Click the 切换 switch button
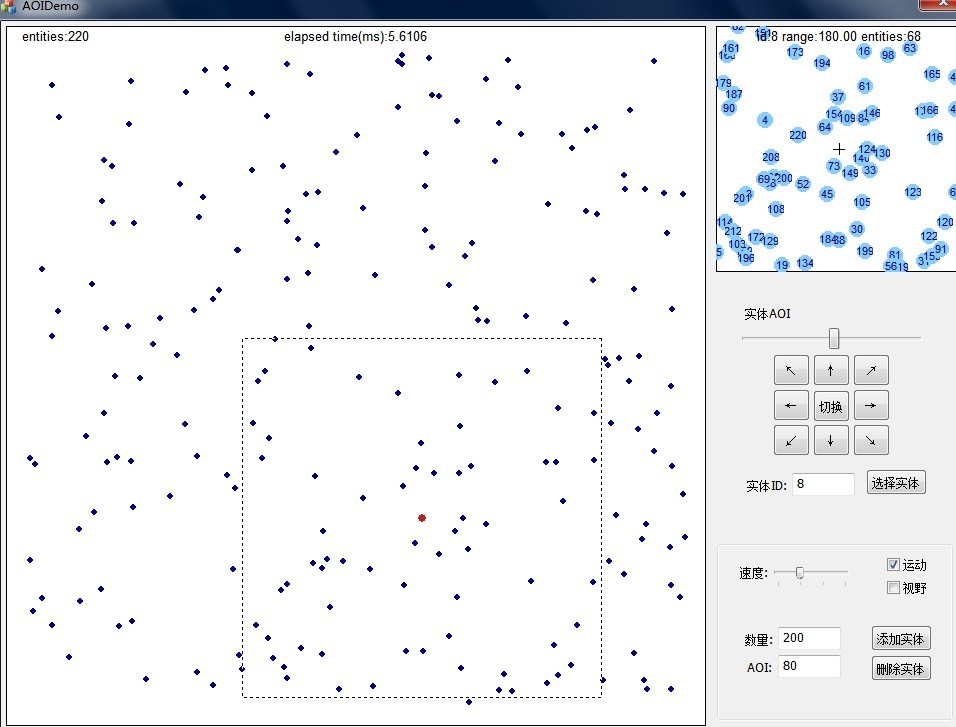Viewport: 956px width, 727px height. click(x=831, y=406)
